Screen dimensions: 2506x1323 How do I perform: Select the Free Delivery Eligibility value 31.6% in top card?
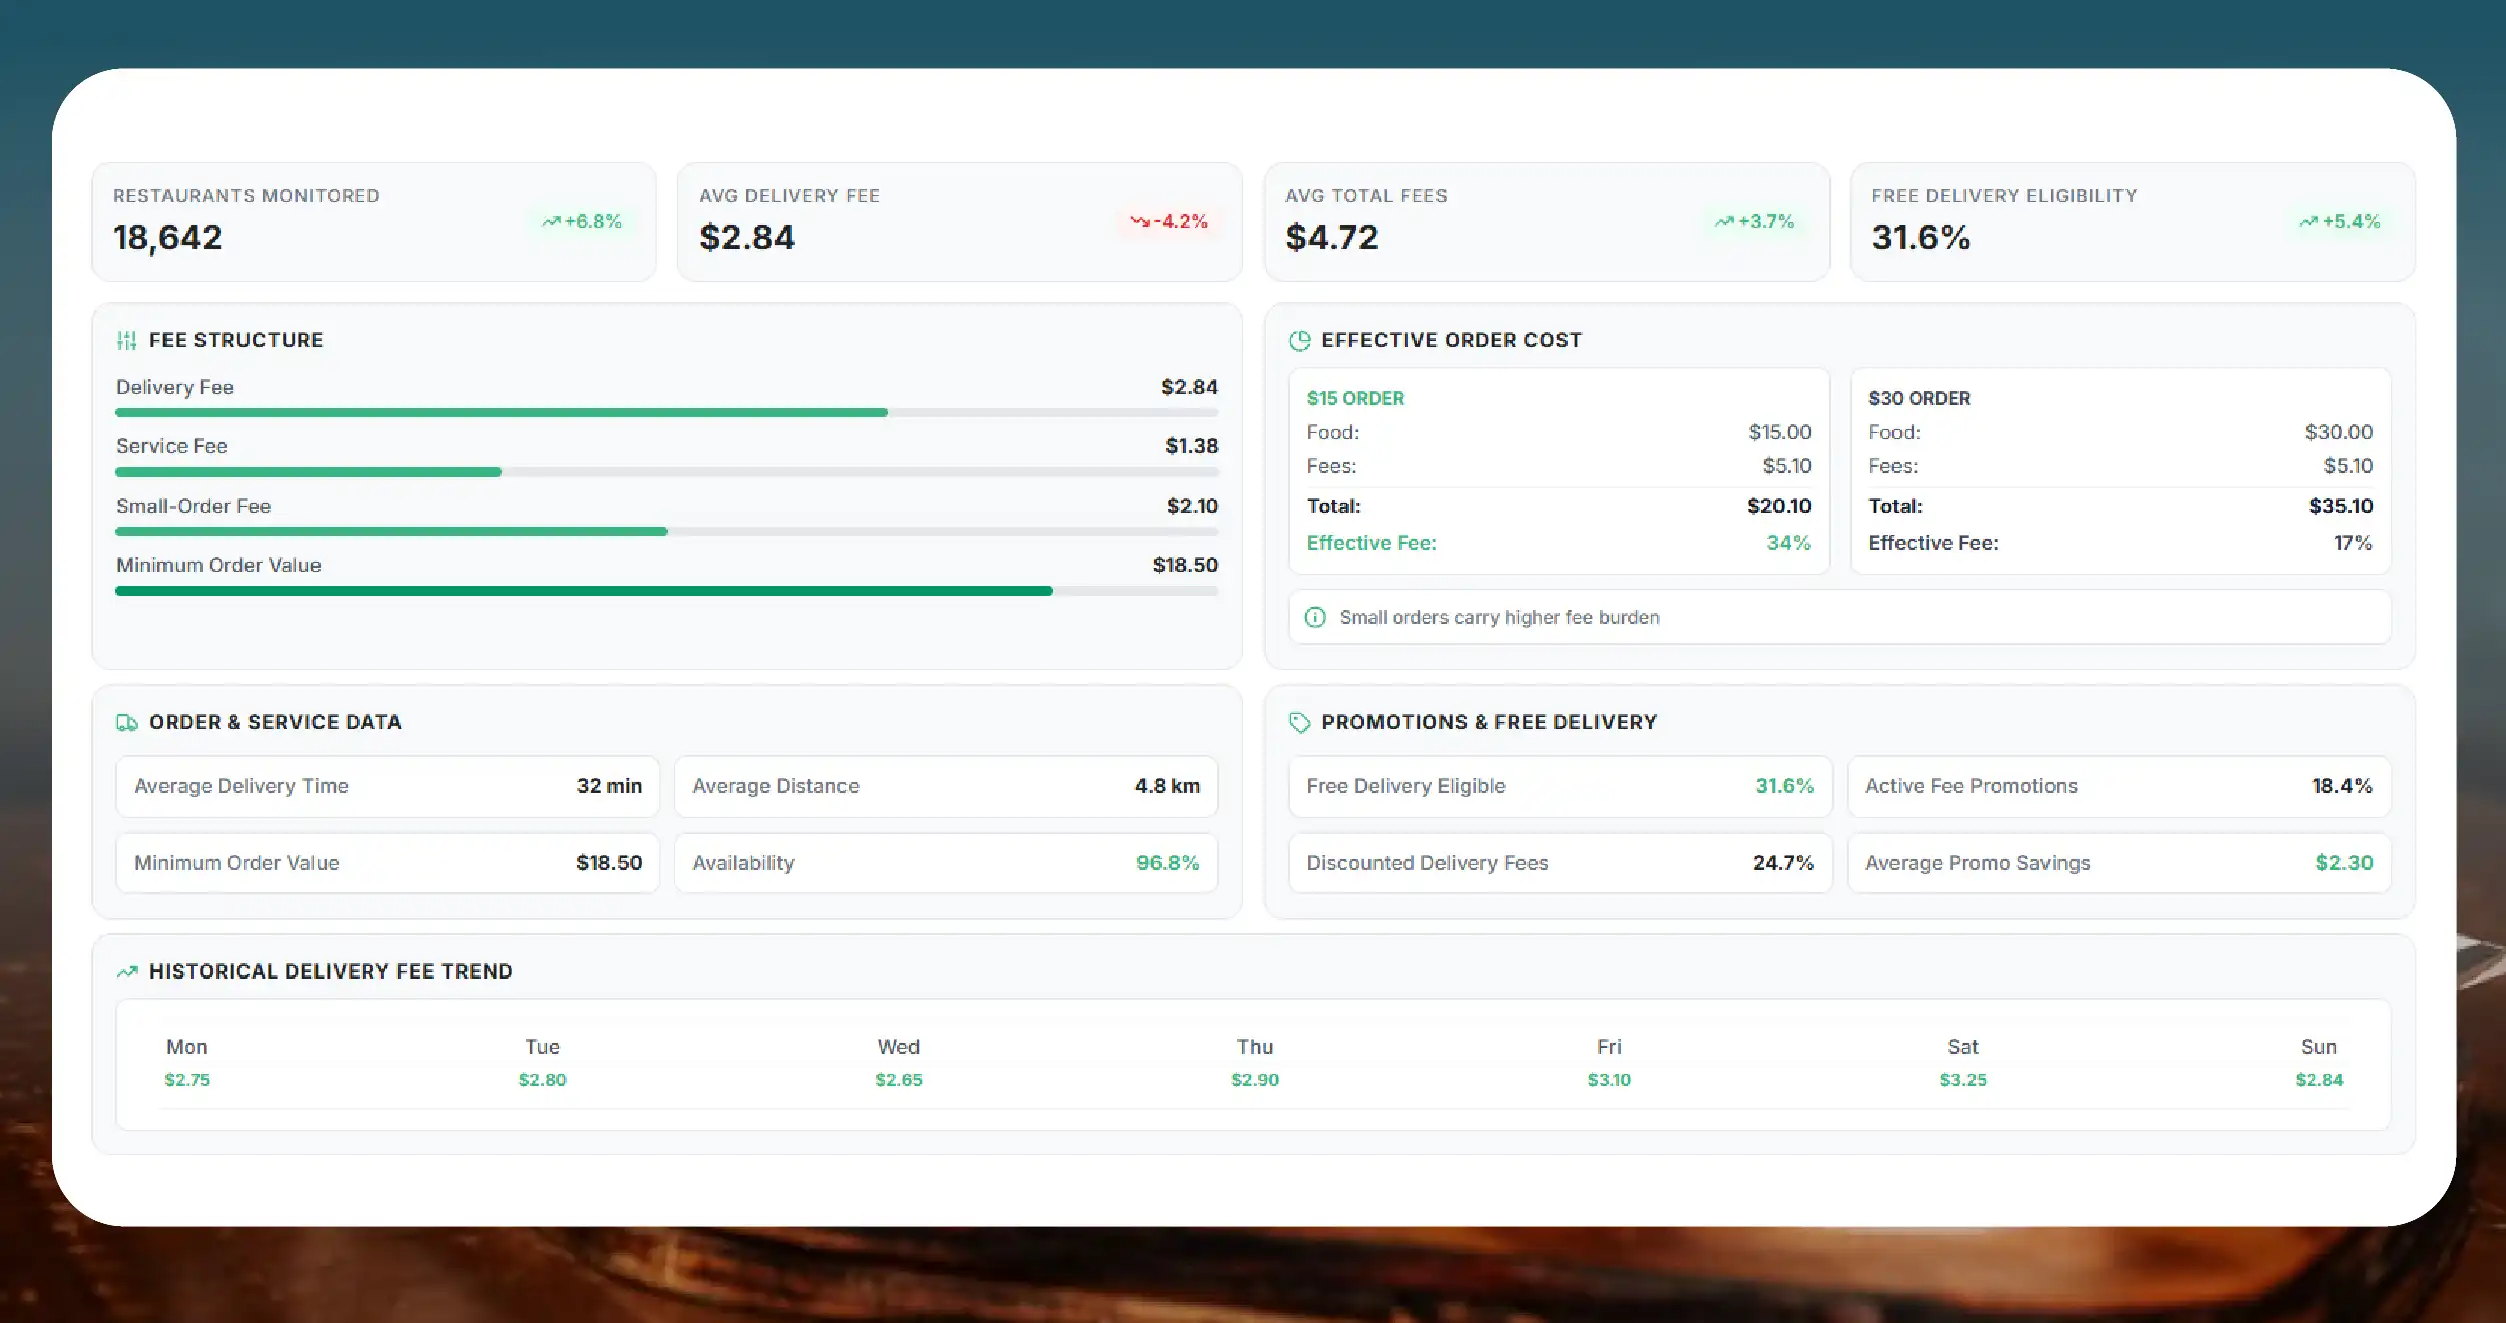(1921, 238)
